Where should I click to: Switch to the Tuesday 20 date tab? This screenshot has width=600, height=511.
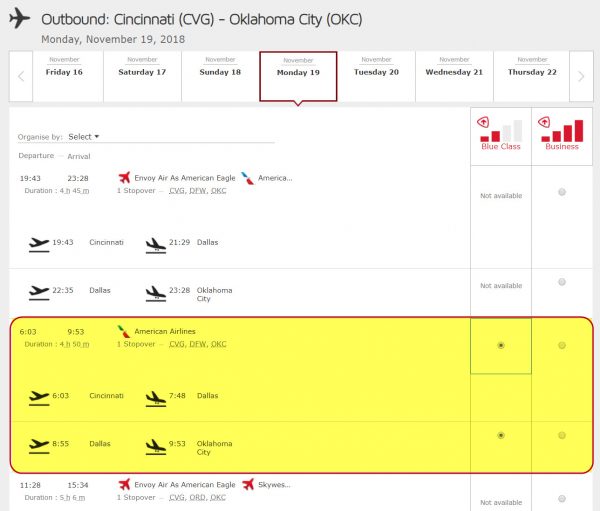click(376, 72)
